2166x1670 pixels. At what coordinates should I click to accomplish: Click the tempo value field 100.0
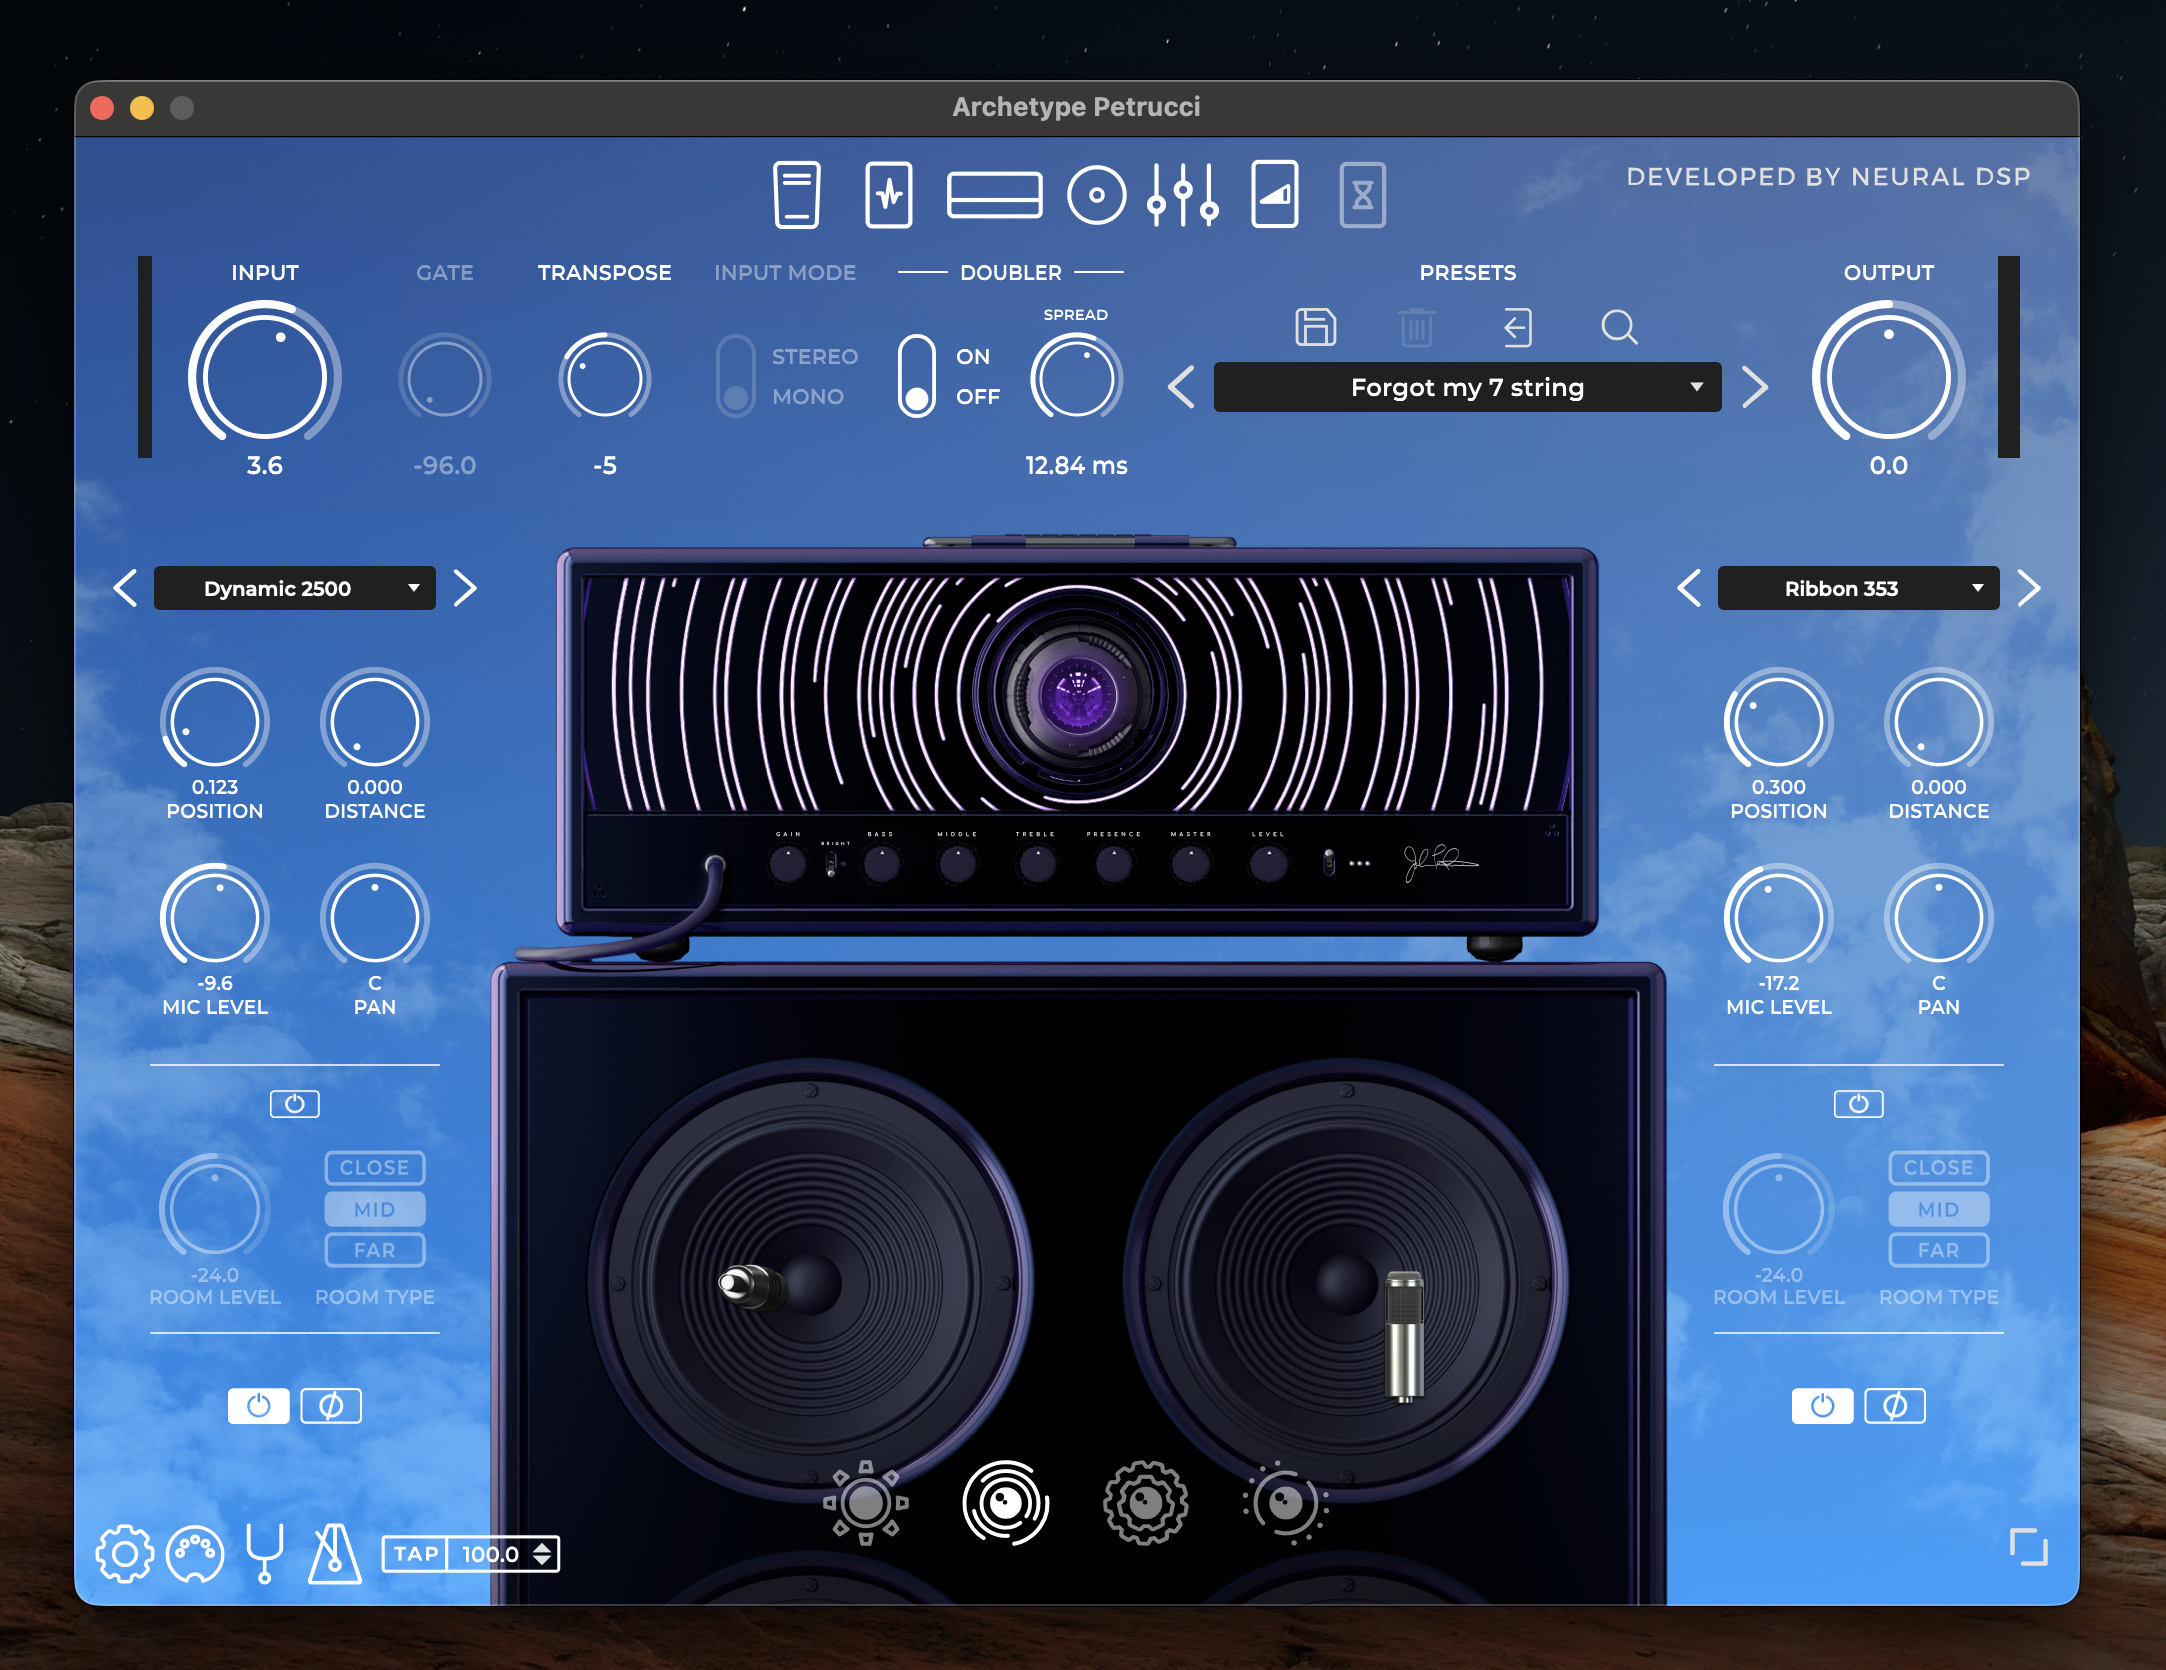coord(490,1554)
